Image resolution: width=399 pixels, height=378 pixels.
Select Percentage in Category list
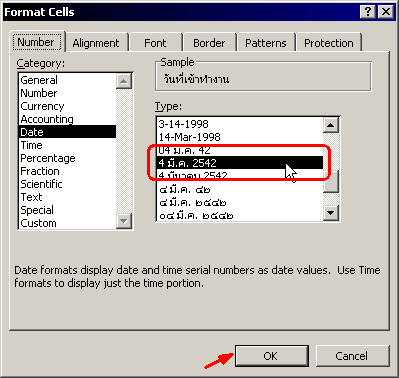(x=48, y=158)
